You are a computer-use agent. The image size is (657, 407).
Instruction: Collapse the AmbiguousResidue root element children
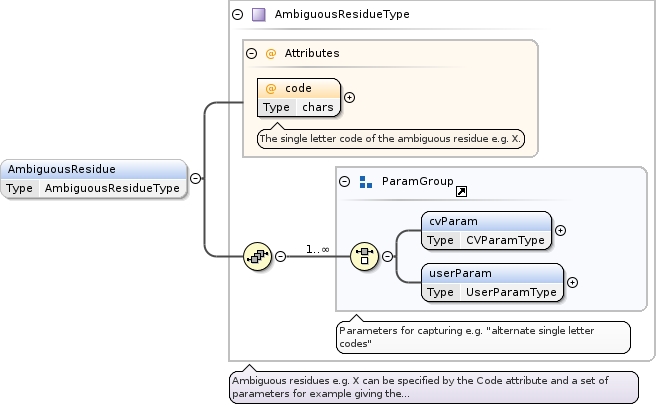[x=195, y=178]
